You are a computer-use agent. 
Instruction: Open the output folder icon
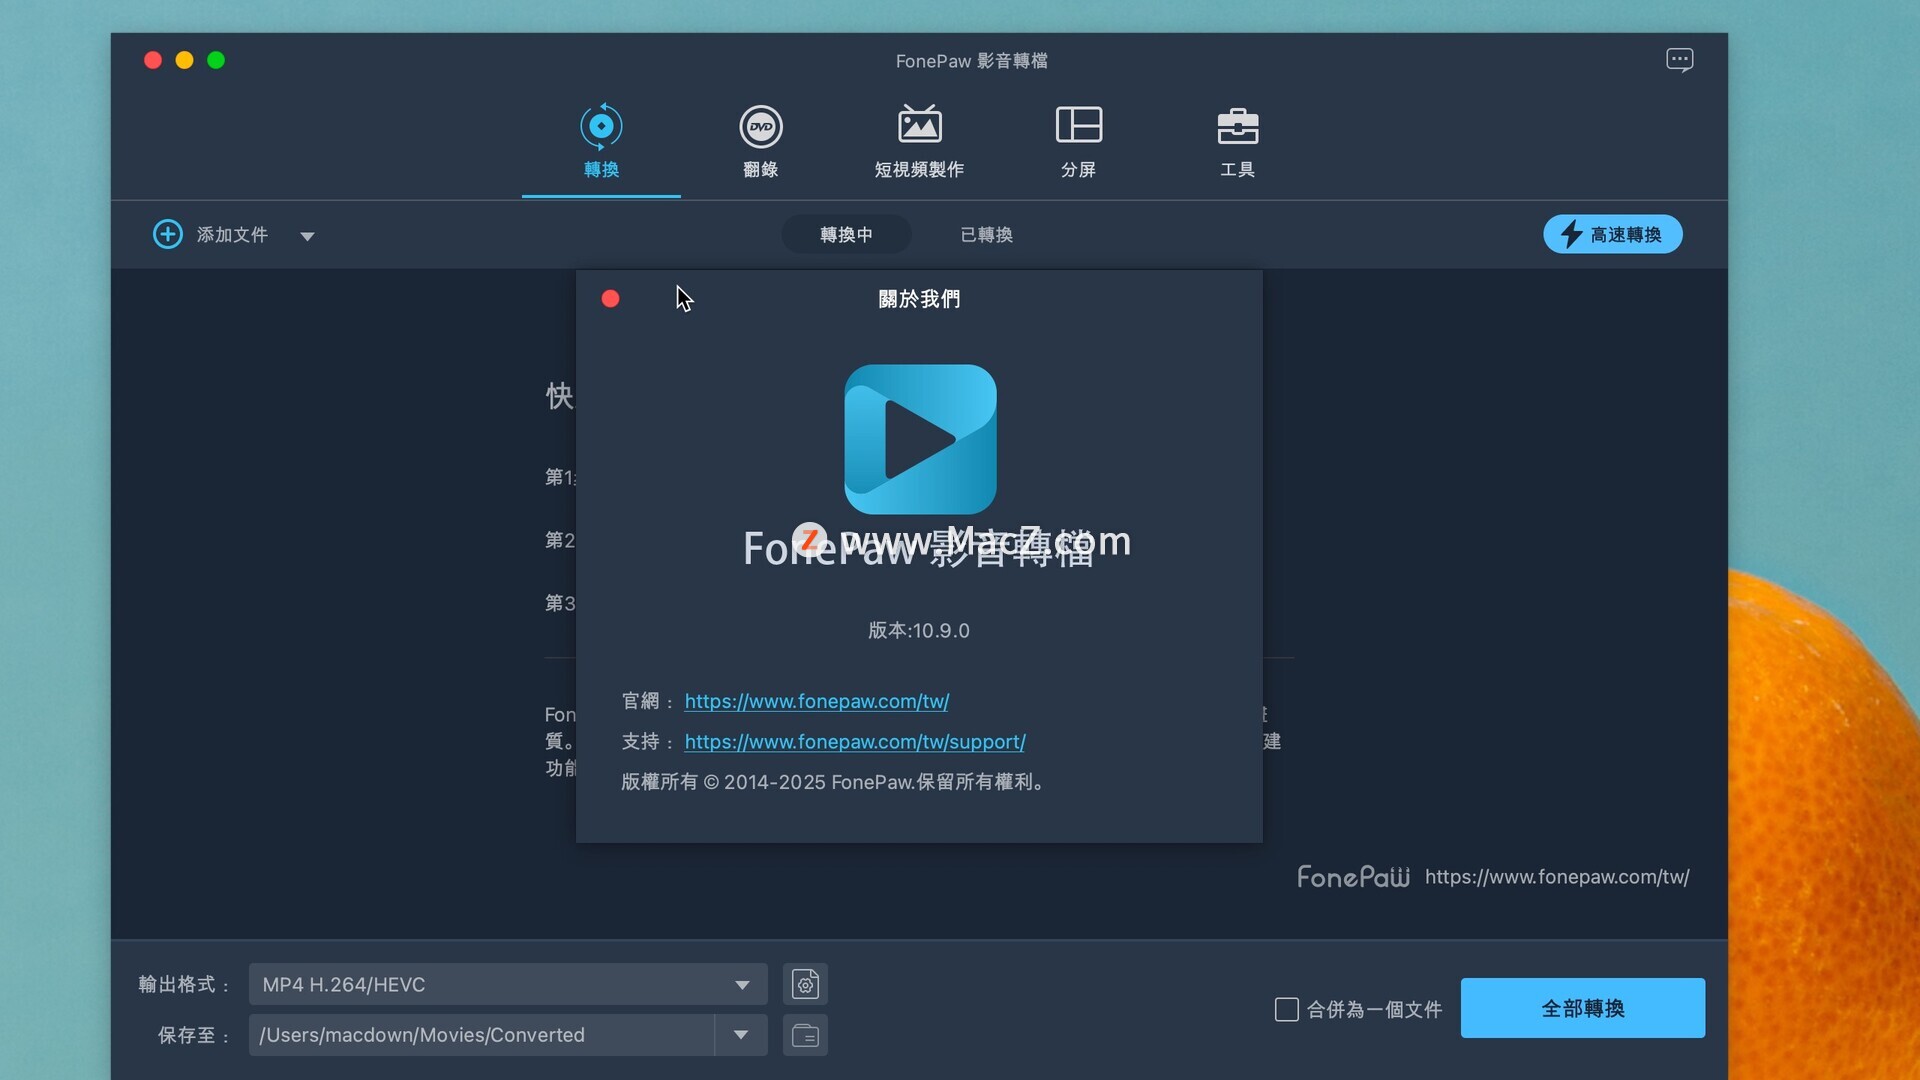[805, 1035]
